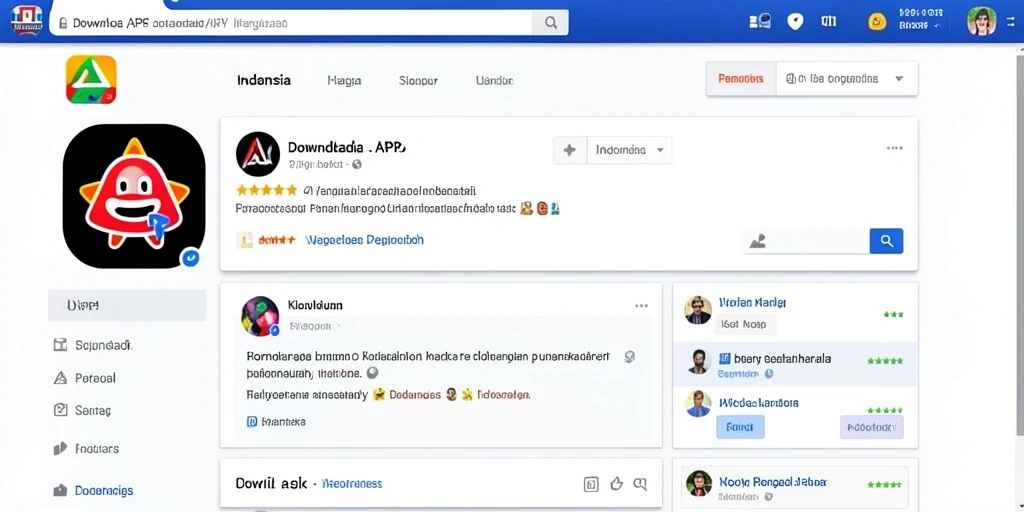Click the browser address bar
This screenshot has height=512, width=1024.
click(291, 23)
